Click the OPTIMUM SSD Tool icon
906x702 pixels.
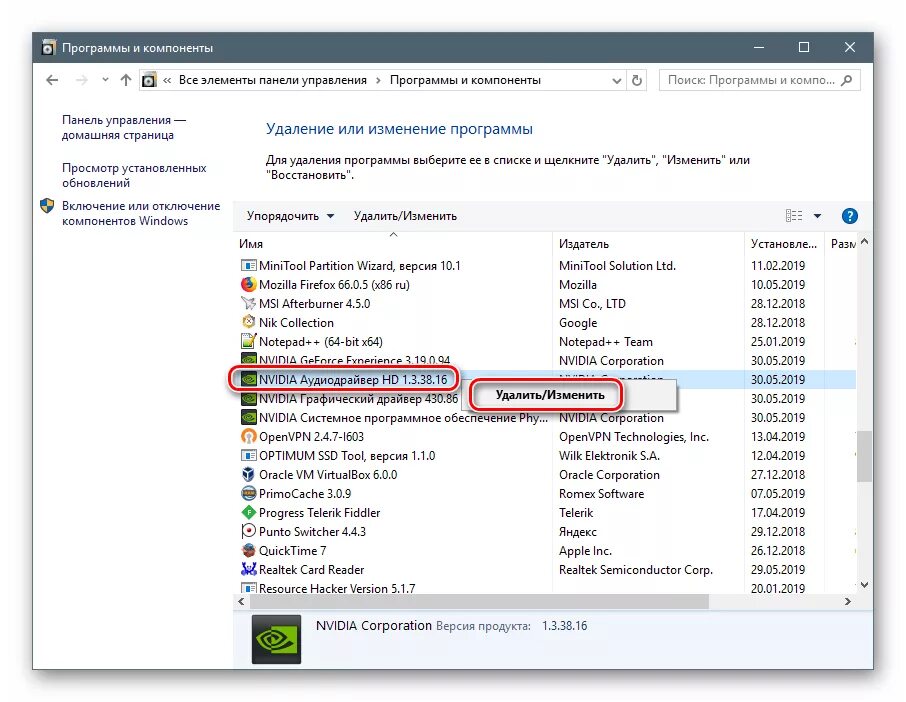(x=248, y=455)
